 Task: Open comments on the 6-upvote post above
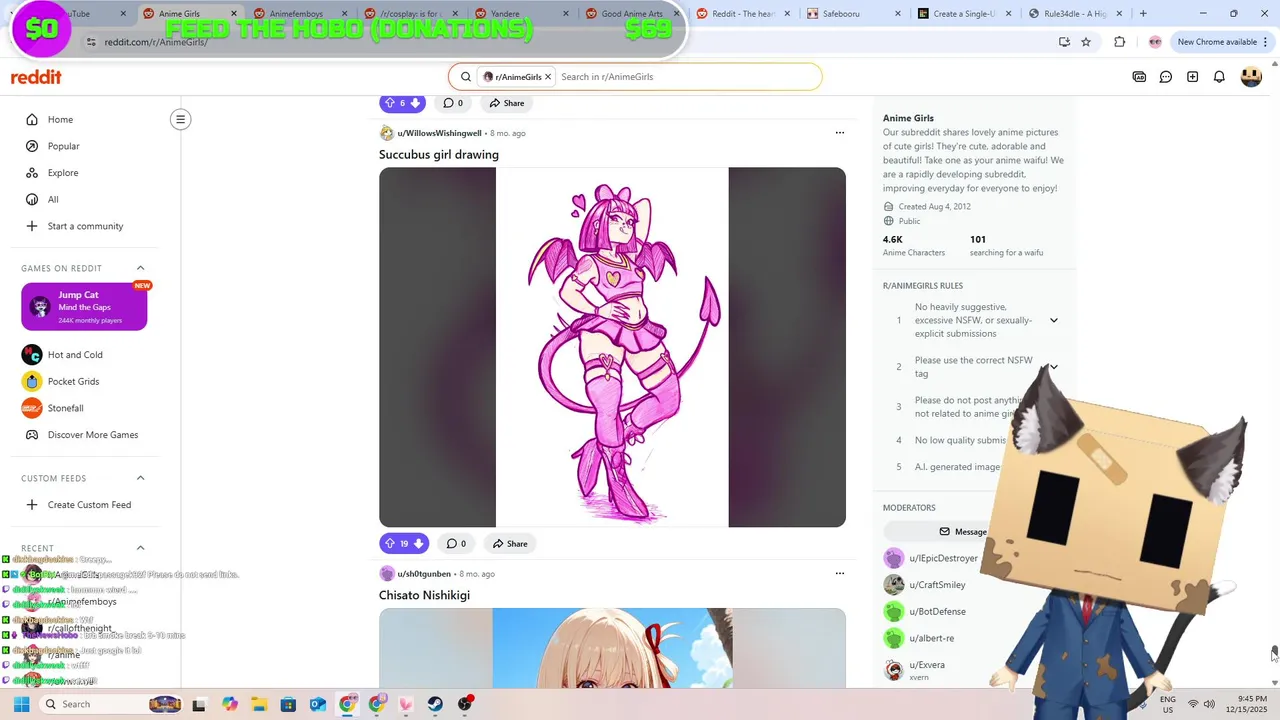click(452, 103)
